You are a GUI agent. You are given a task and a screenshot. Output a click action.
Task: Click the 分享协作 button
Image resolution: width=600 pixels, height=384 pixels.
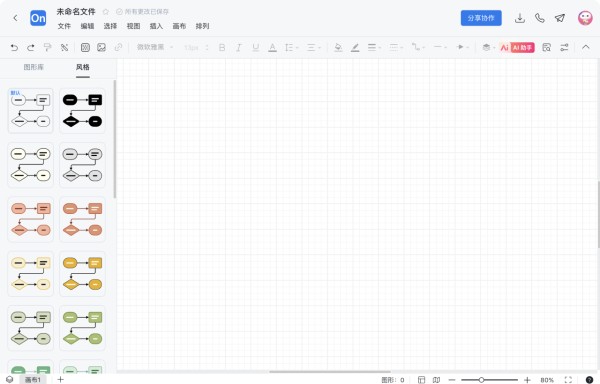(x=481, y=18)
